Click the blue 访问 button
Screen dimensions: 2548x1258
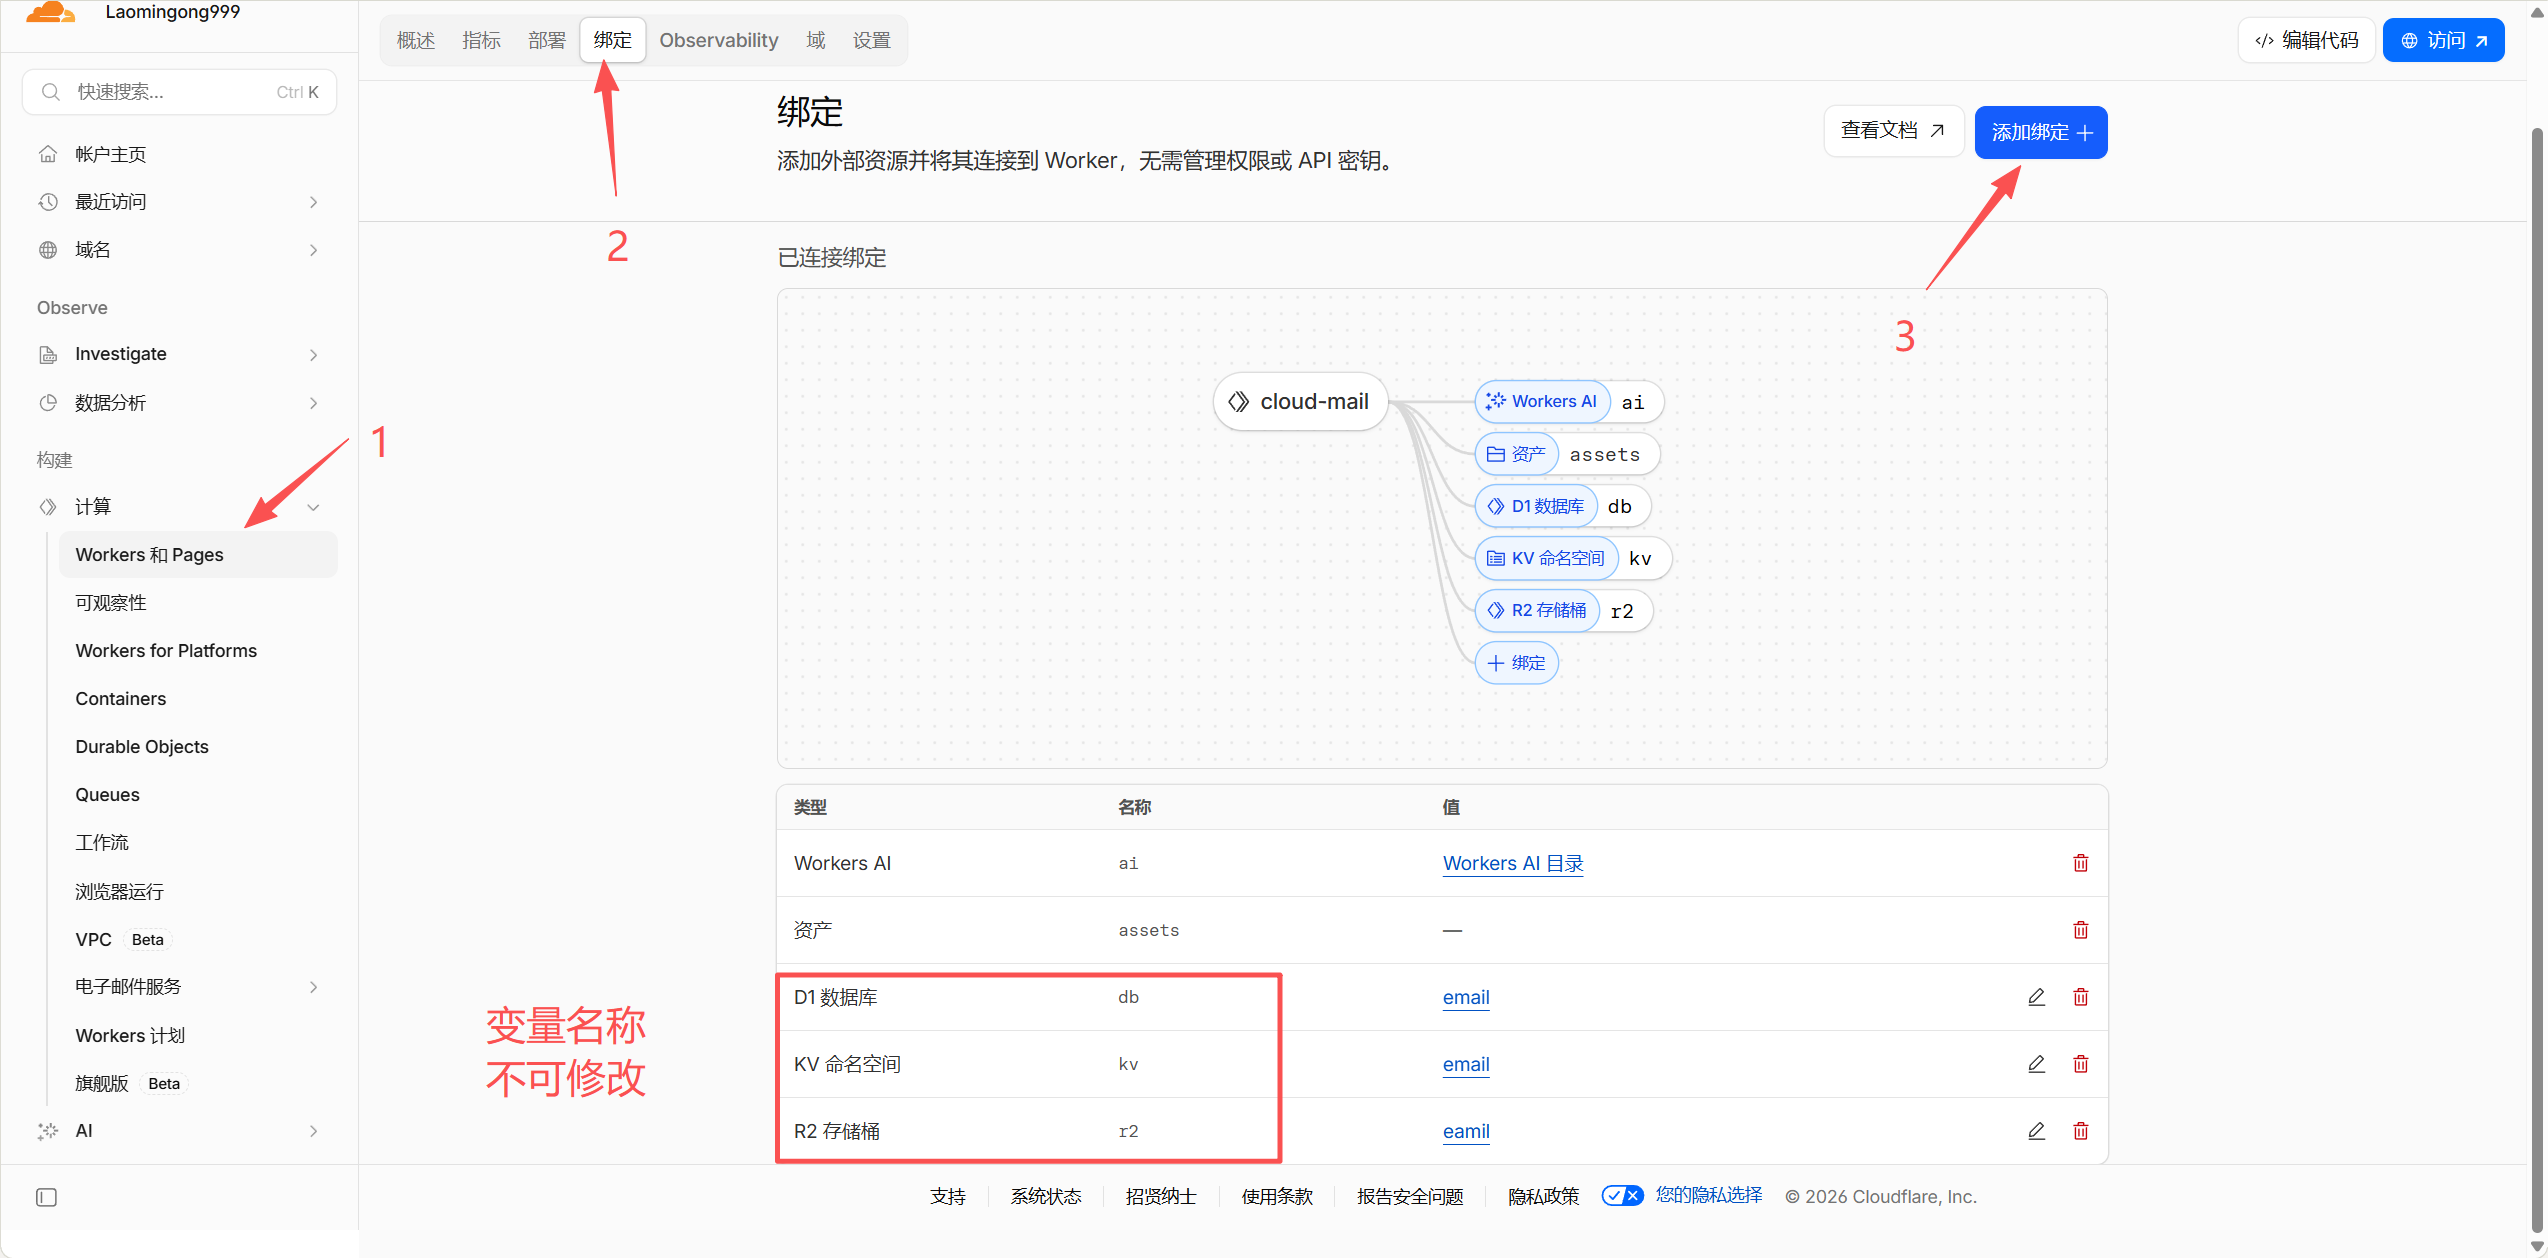[2443, 40]
